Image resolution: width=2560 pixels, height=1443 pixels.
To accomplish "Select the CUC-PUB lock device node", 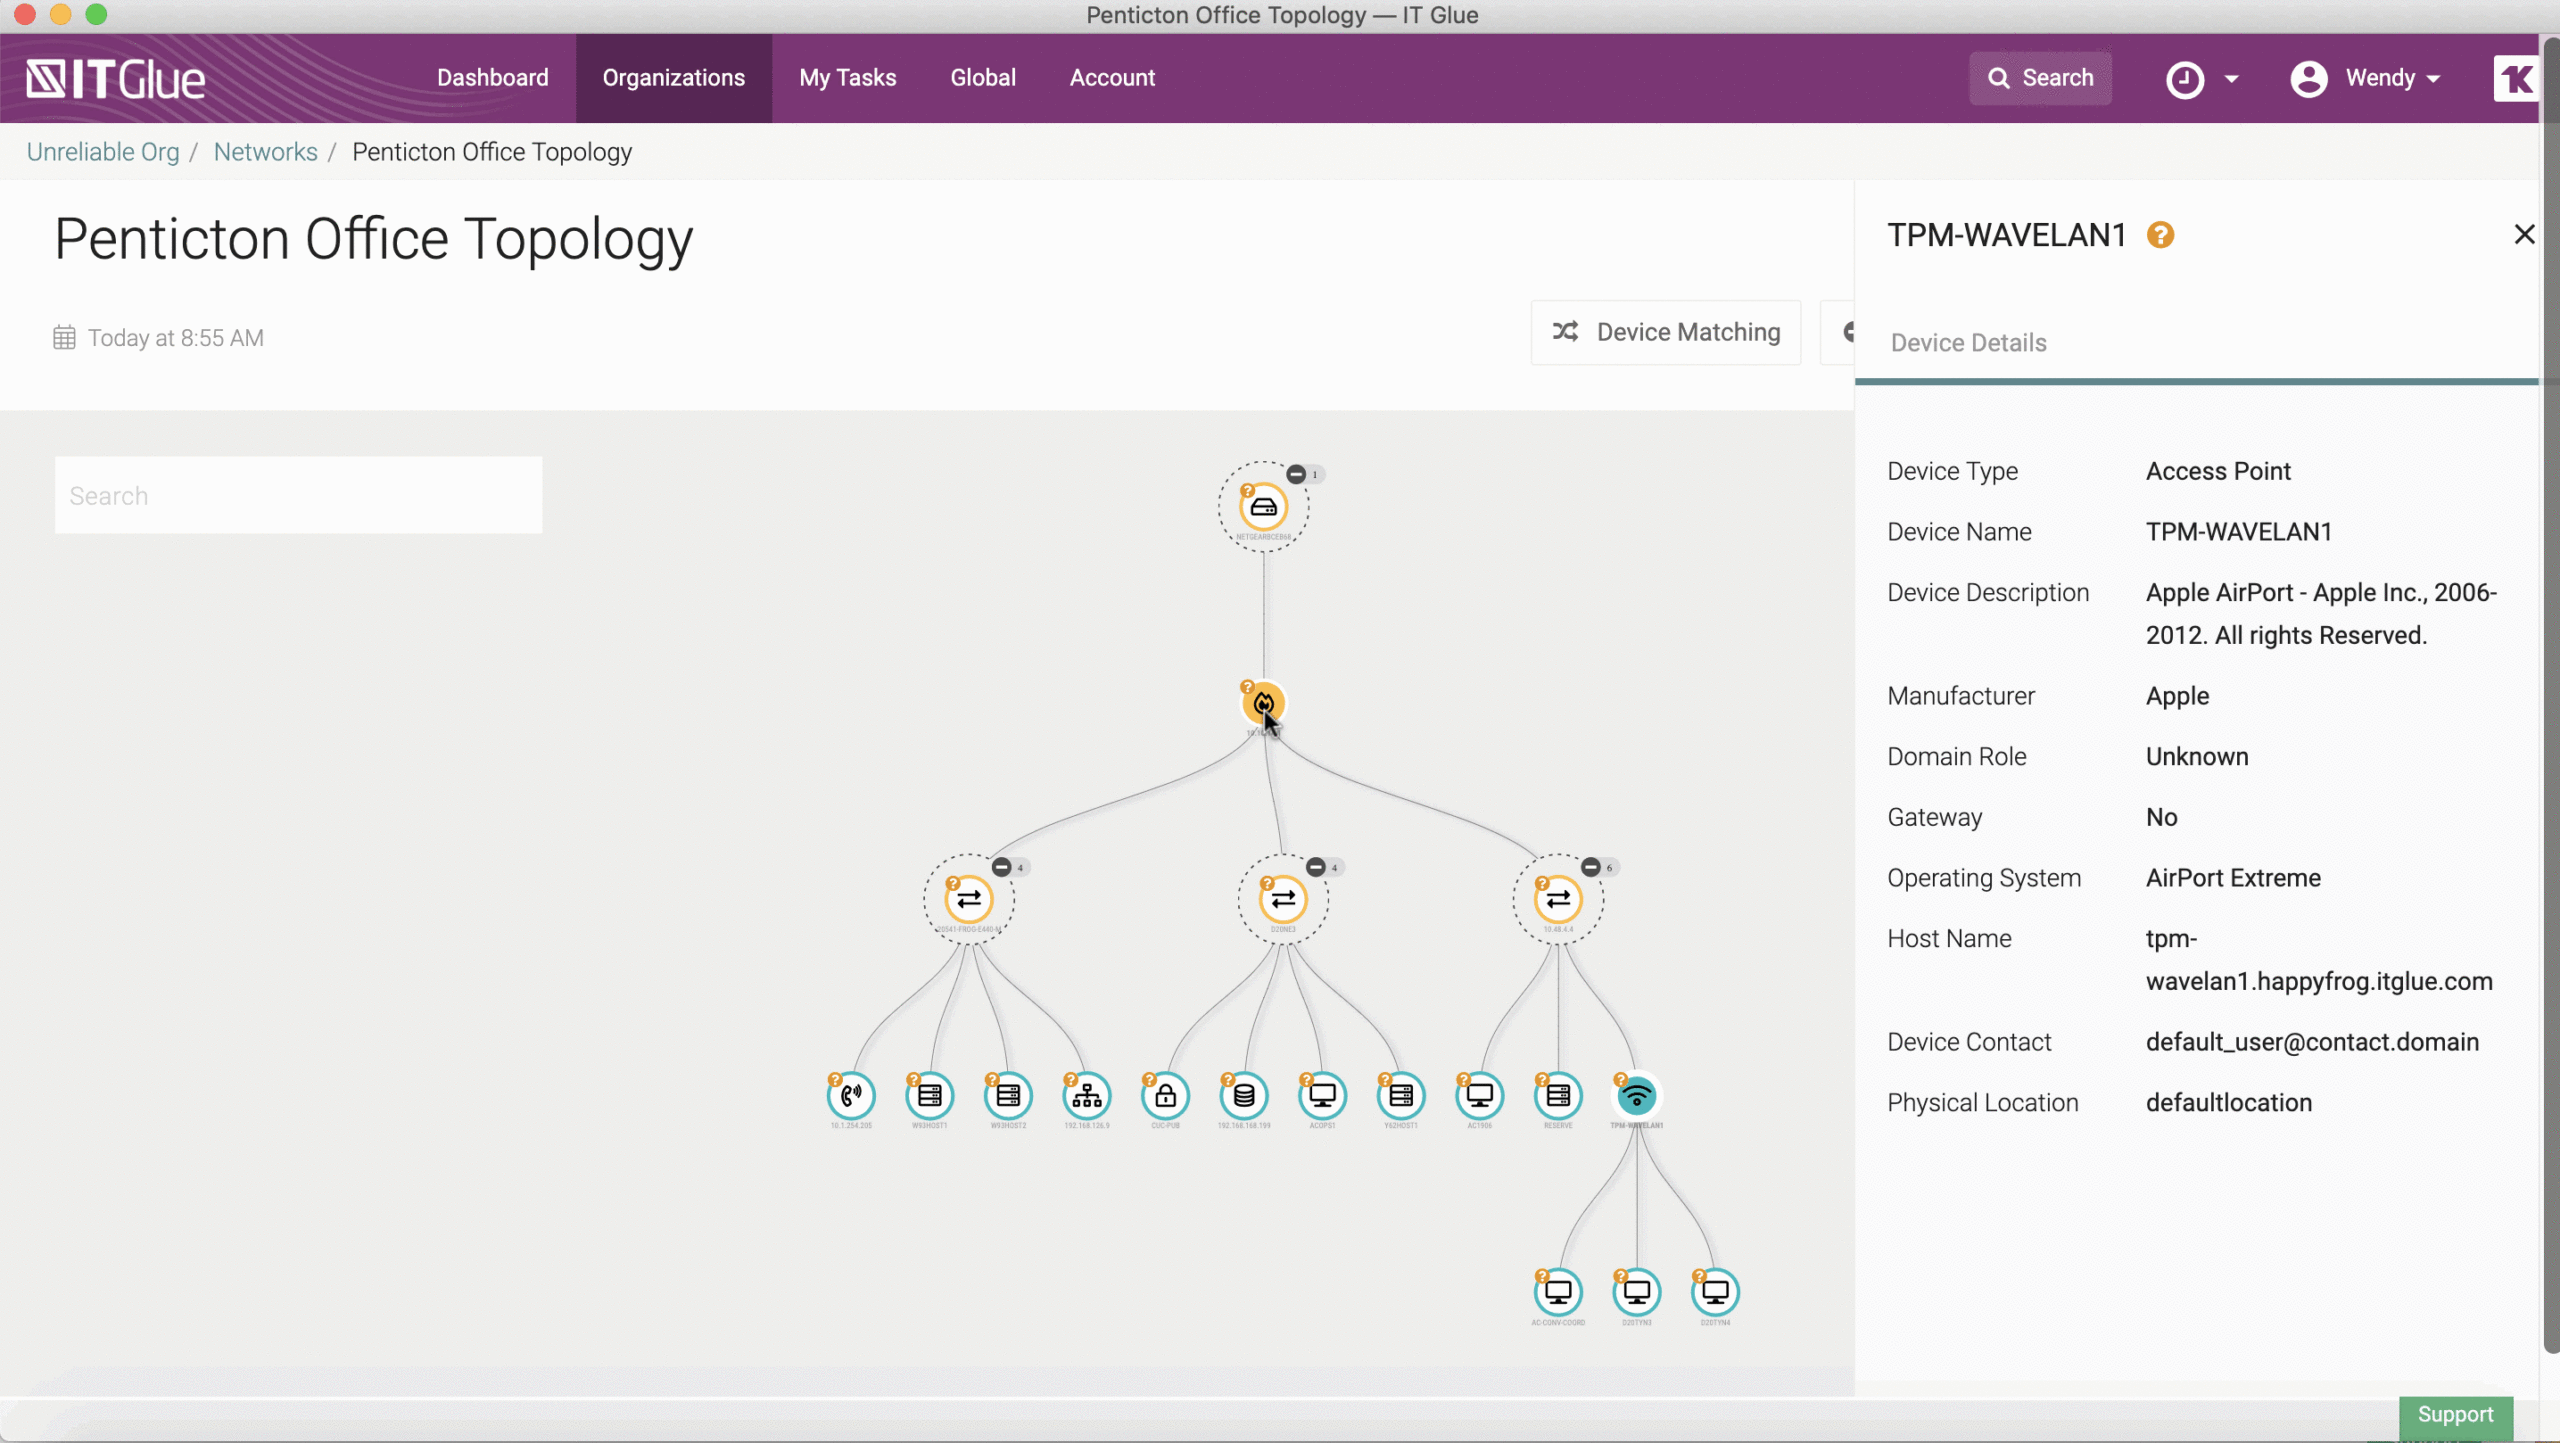I will 1165,1096.
